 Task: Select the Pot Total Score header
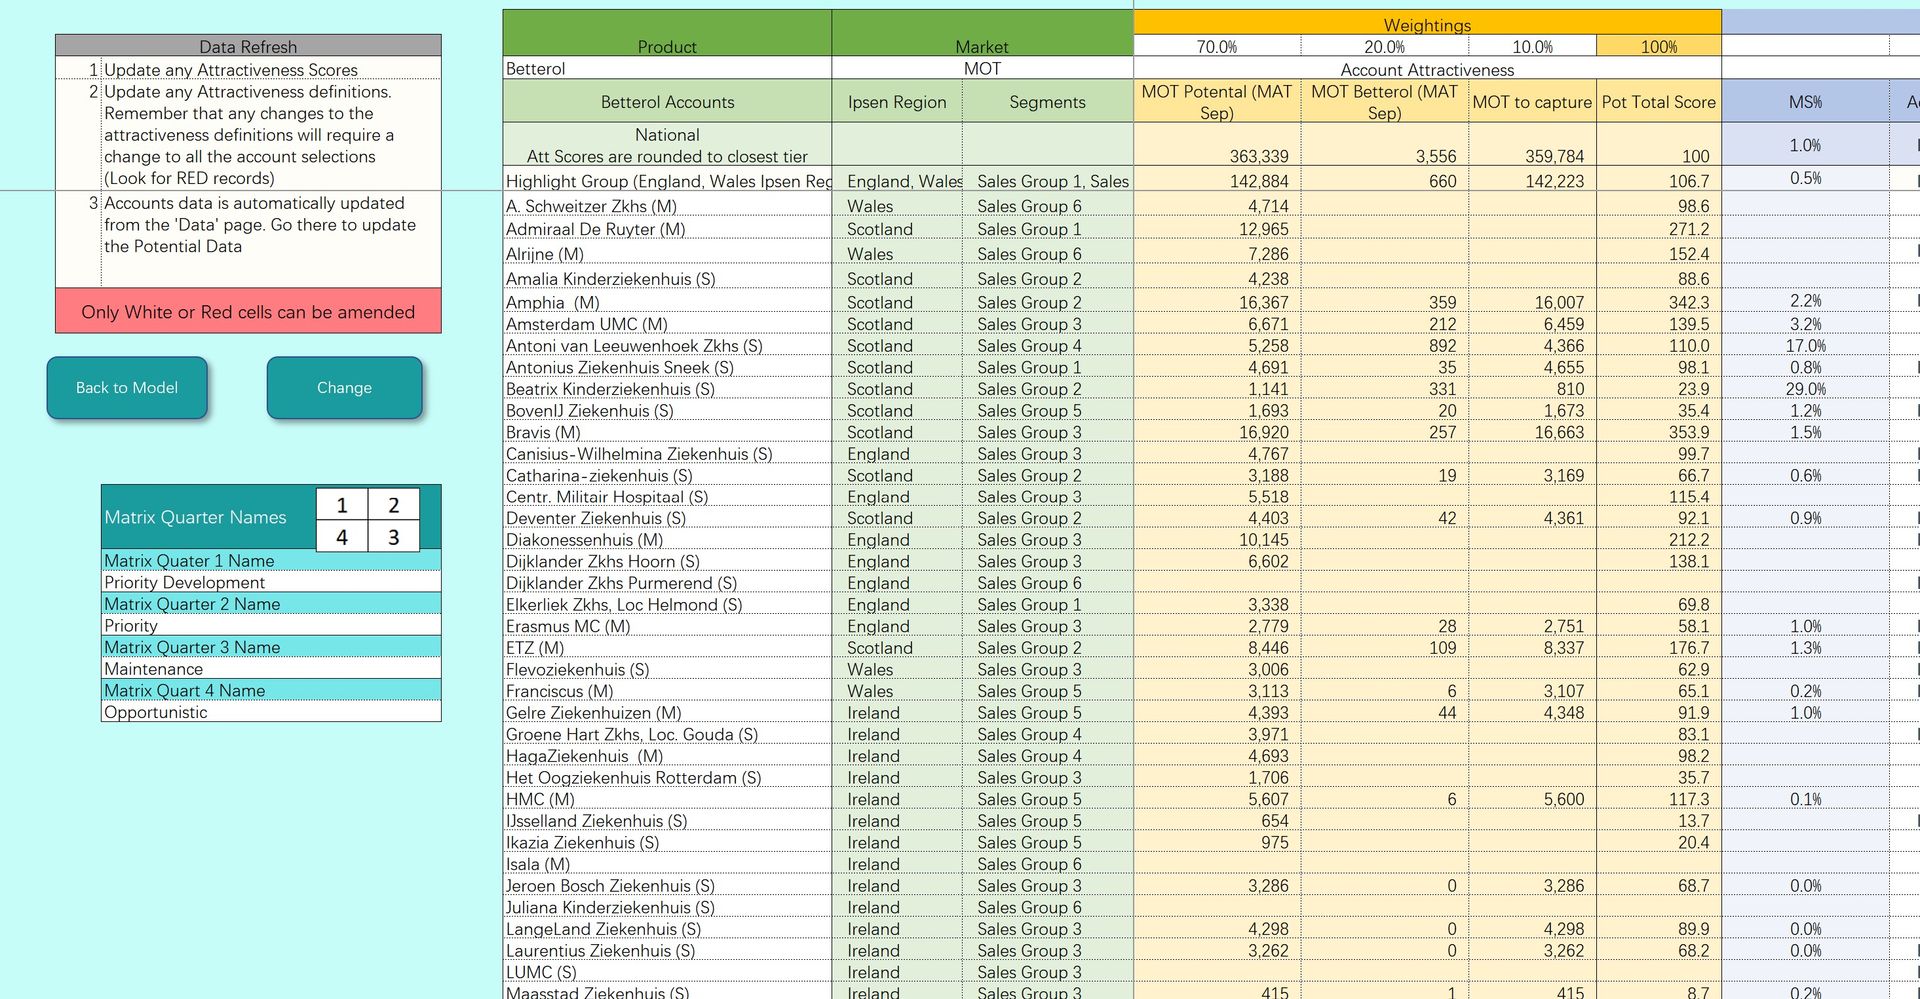click(1659, 101)
